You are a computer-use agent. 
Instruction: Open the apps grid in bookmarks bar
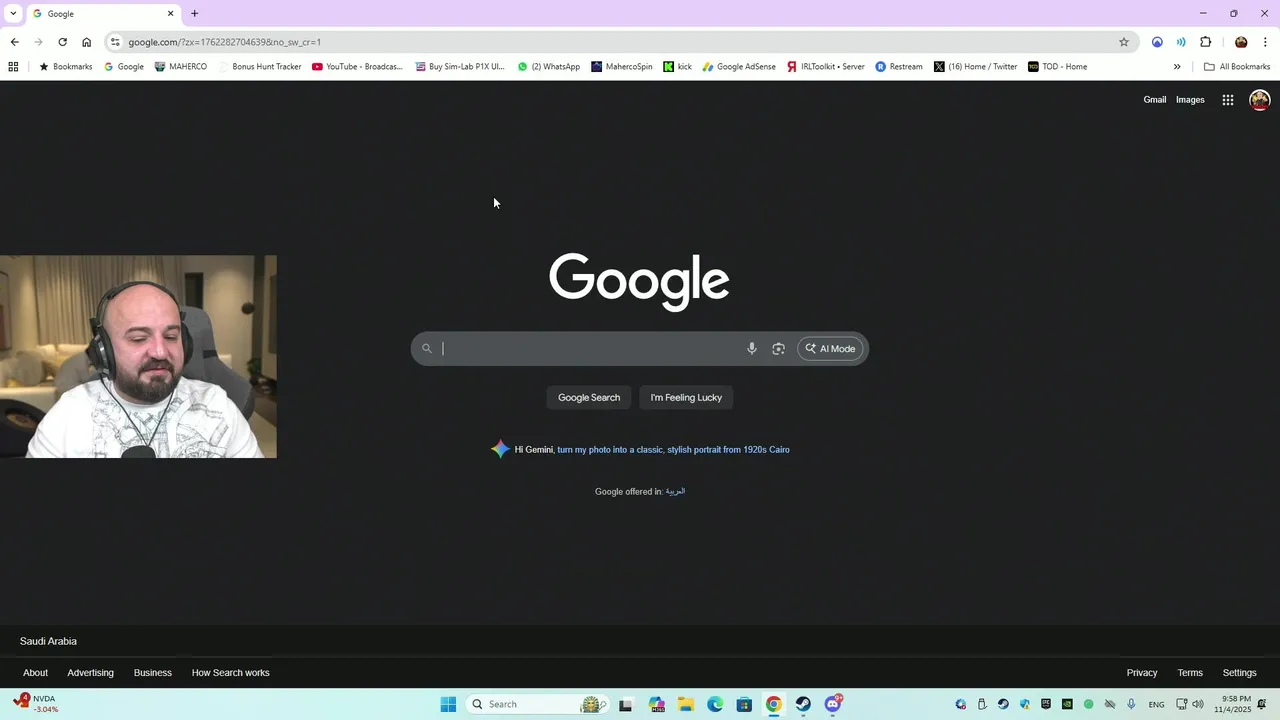pos(13,67)
